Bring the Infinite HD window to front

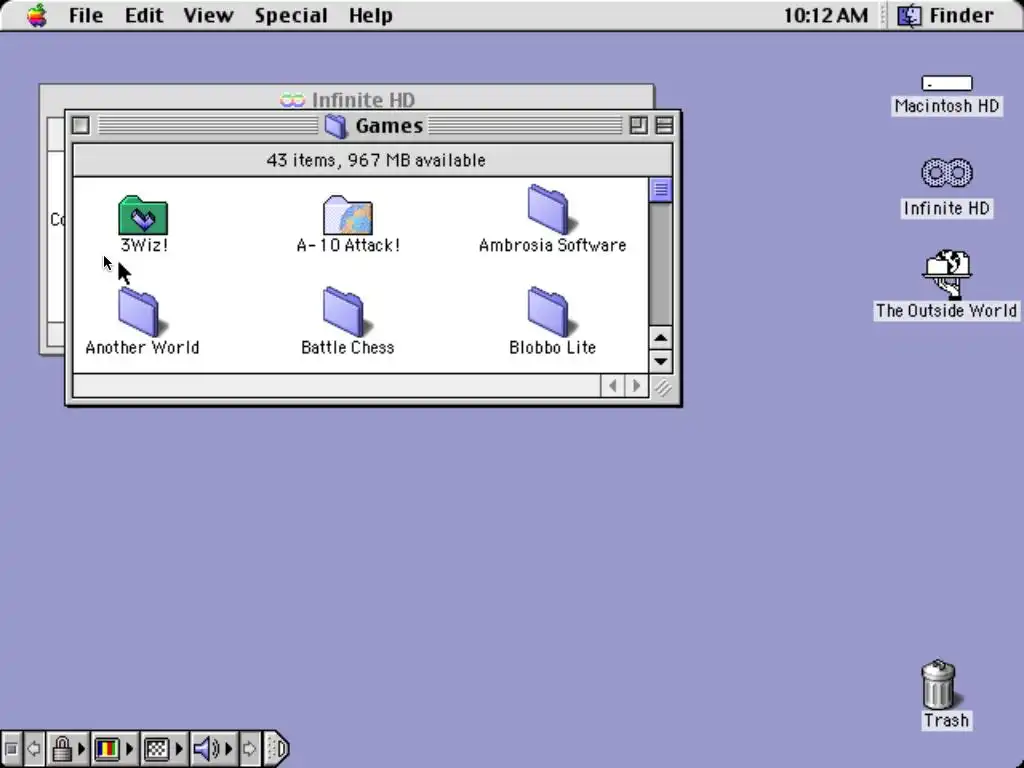click(x=347, y=99)
